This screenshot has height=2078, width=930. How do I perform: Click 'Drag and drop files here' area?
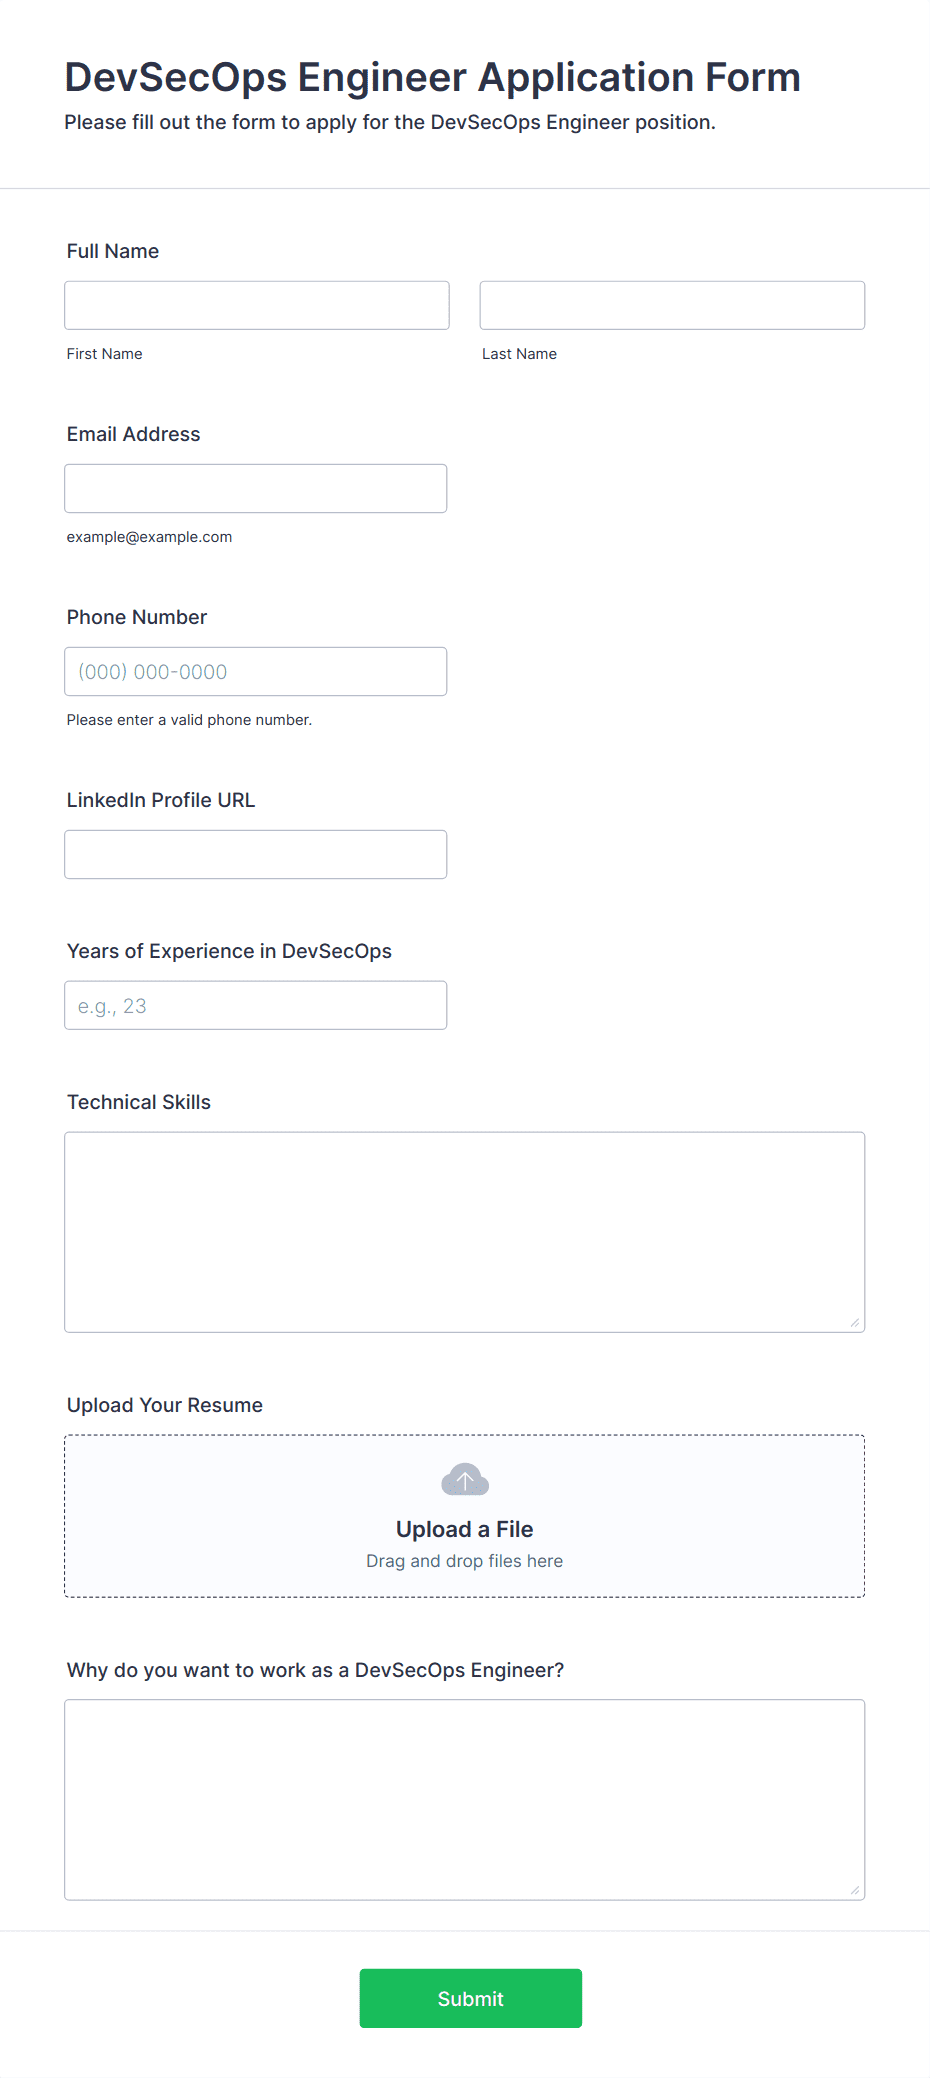click(x=465, y=1561)
